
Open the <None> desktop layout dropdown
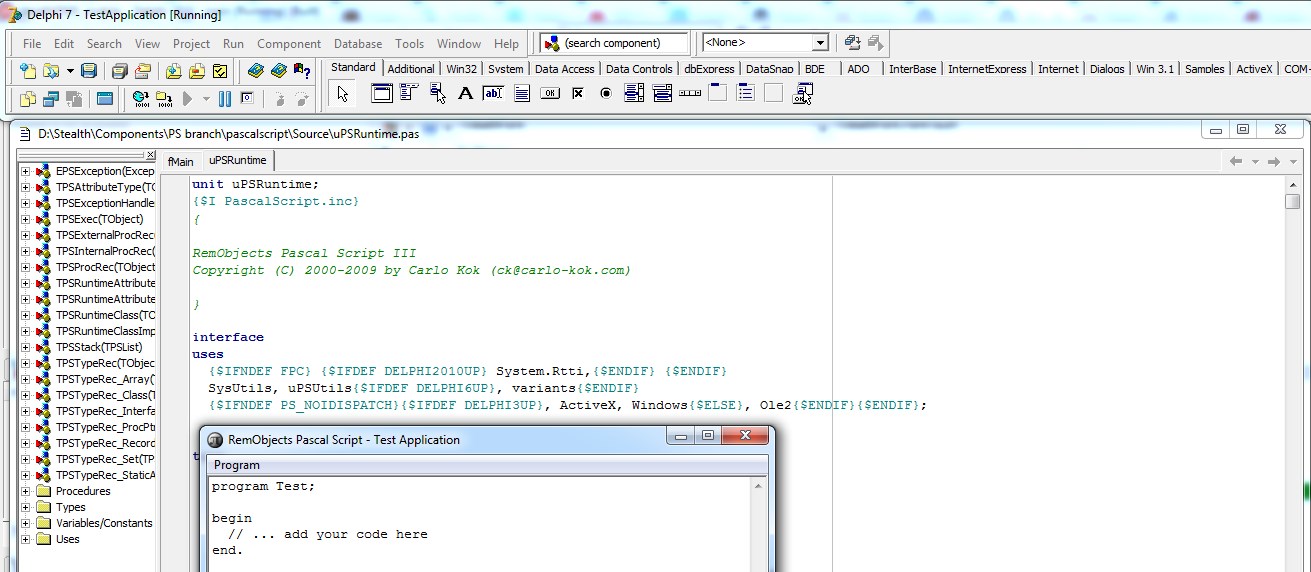click(820, 43)
